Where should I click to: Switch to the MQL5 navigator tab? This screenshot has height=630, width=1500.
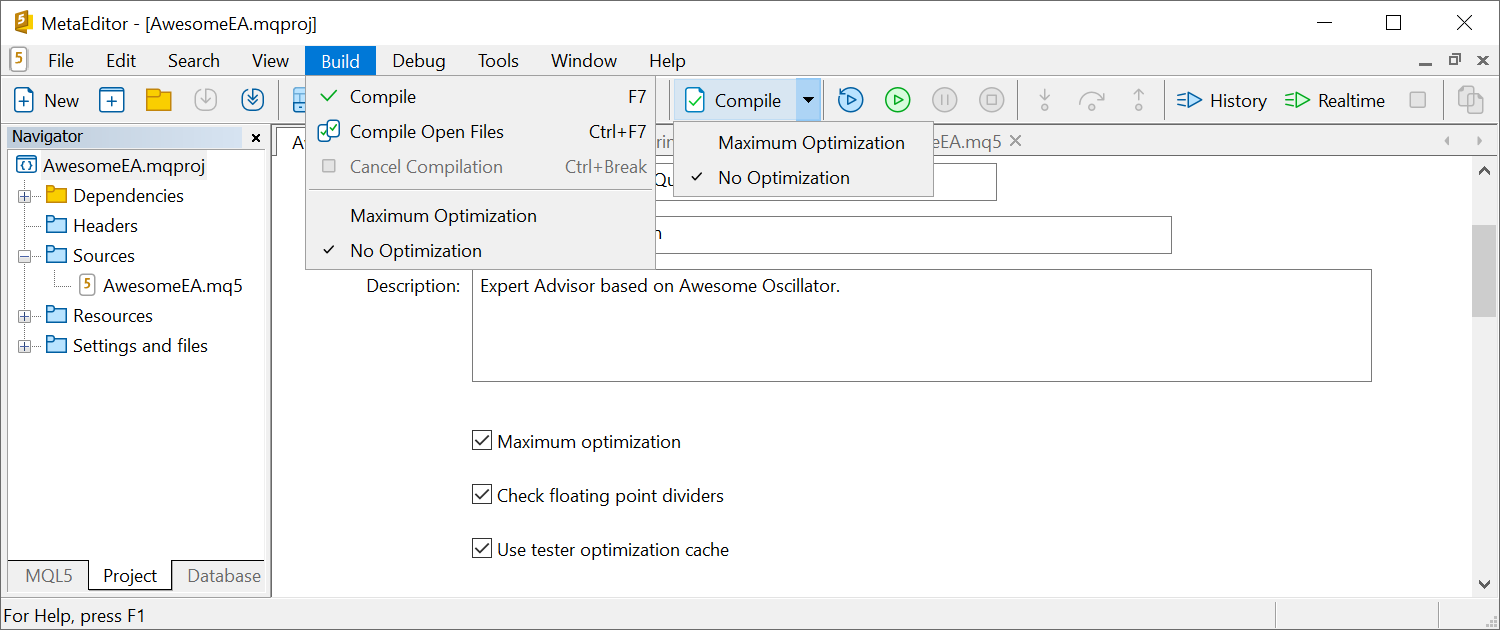point(48,575)
